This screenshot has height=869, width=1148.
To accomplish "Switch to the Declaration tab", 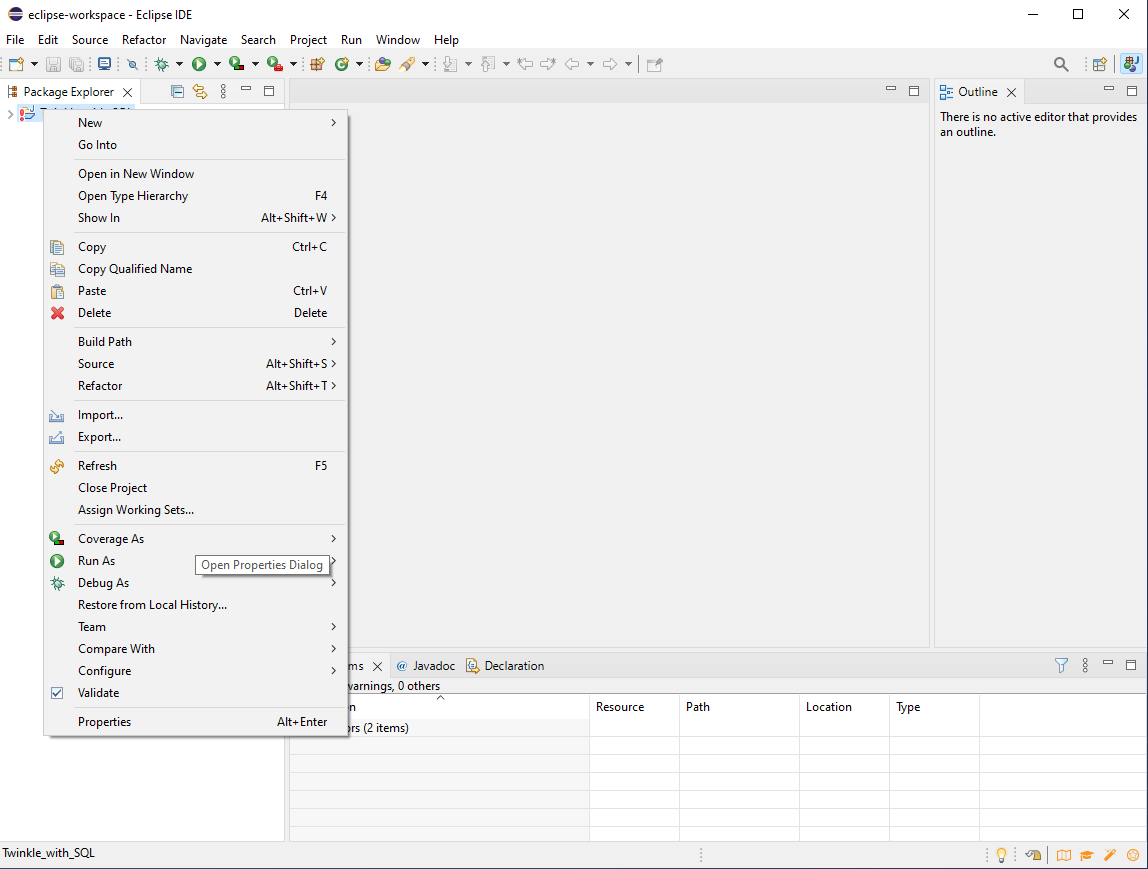I will coord(505,665).
